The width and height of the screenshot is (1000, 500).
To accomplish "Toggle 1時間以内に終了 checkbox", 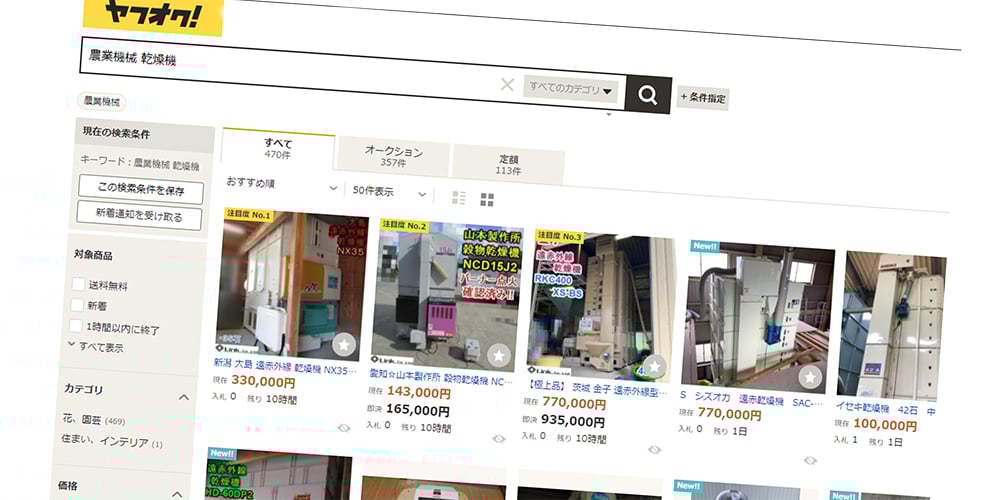I will (77, 327).
